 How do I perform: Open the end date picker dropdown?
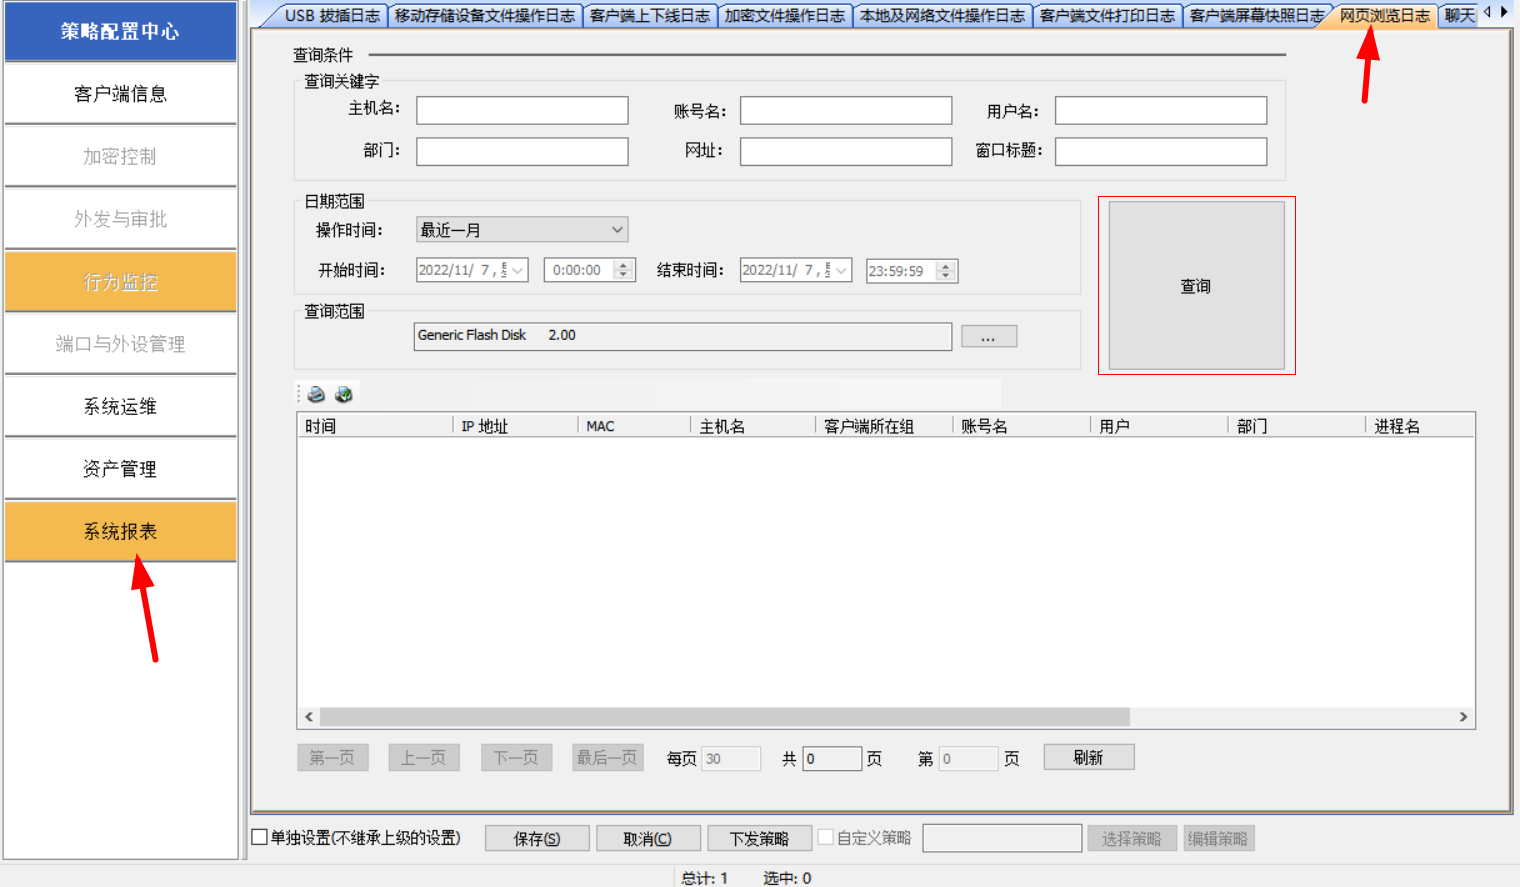tap(842, 271)
